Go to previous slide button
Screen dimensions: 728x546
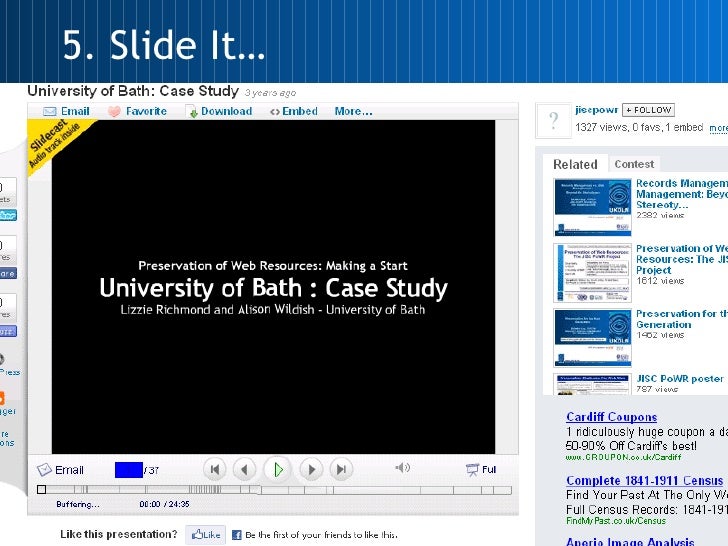coord(244,469)
